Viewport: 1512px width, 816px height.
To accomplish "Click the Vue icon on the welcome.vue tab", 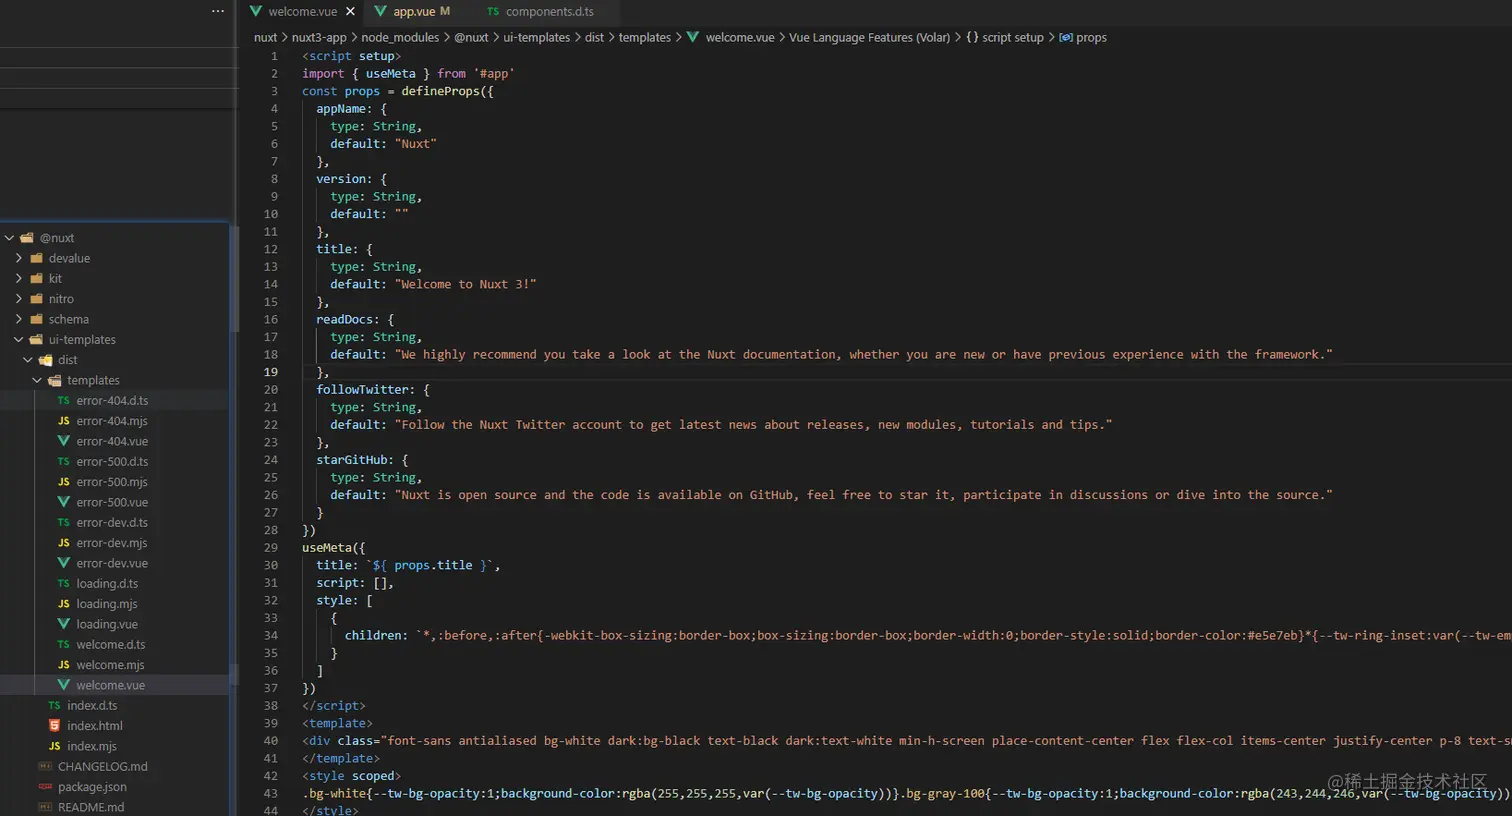I will [x=256, y=11].
